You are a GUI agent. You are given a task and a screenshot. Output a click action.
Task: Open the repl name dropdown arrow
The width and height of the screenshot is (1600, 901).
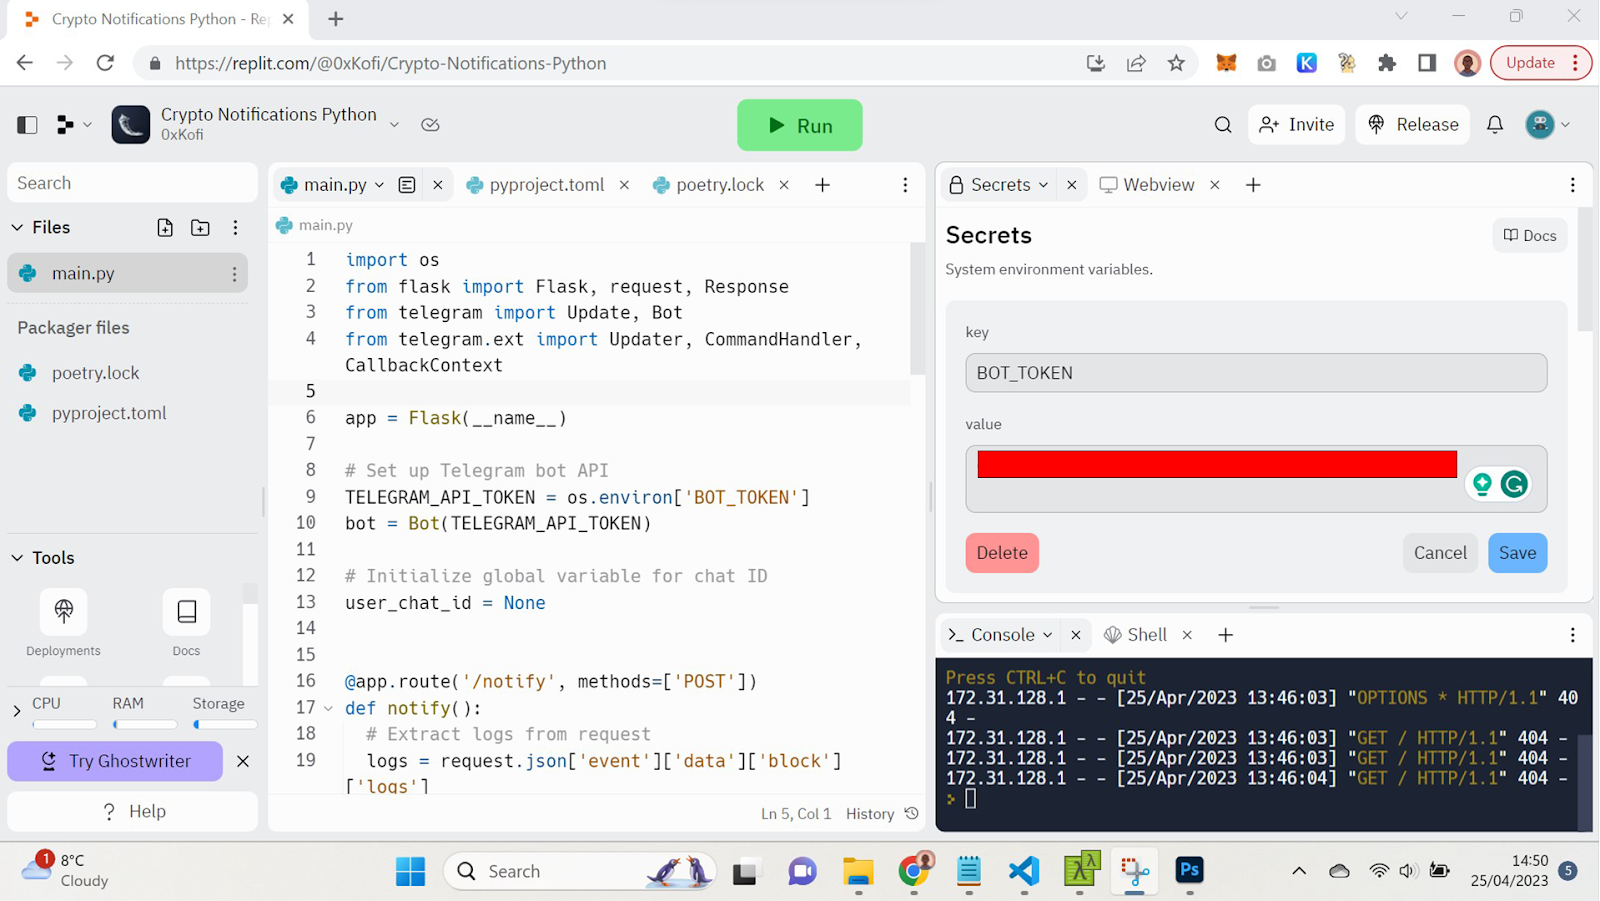[394, 125]
